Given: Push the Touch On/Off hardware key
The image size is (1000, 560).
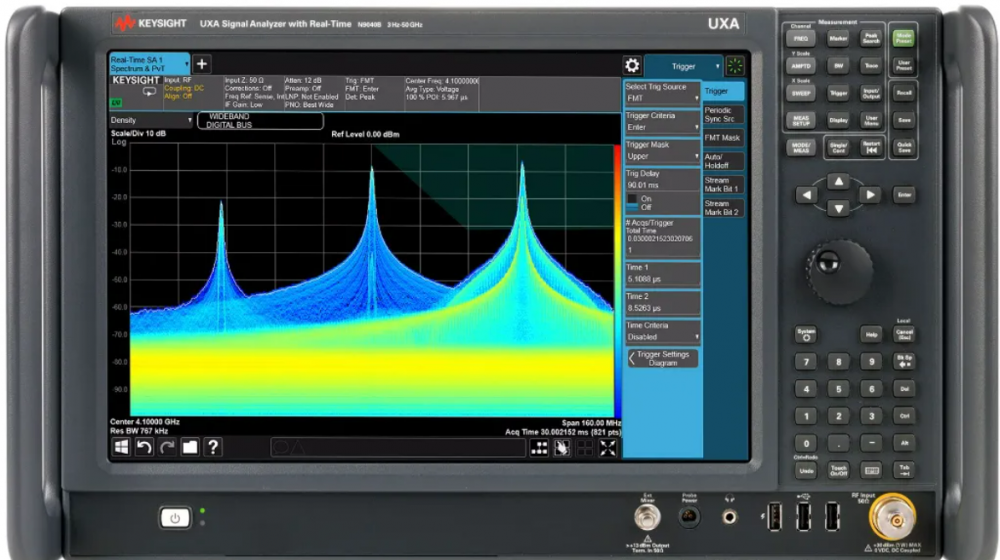Looking at the screenshot, I should pyautogui.click(x=839, y=471).
